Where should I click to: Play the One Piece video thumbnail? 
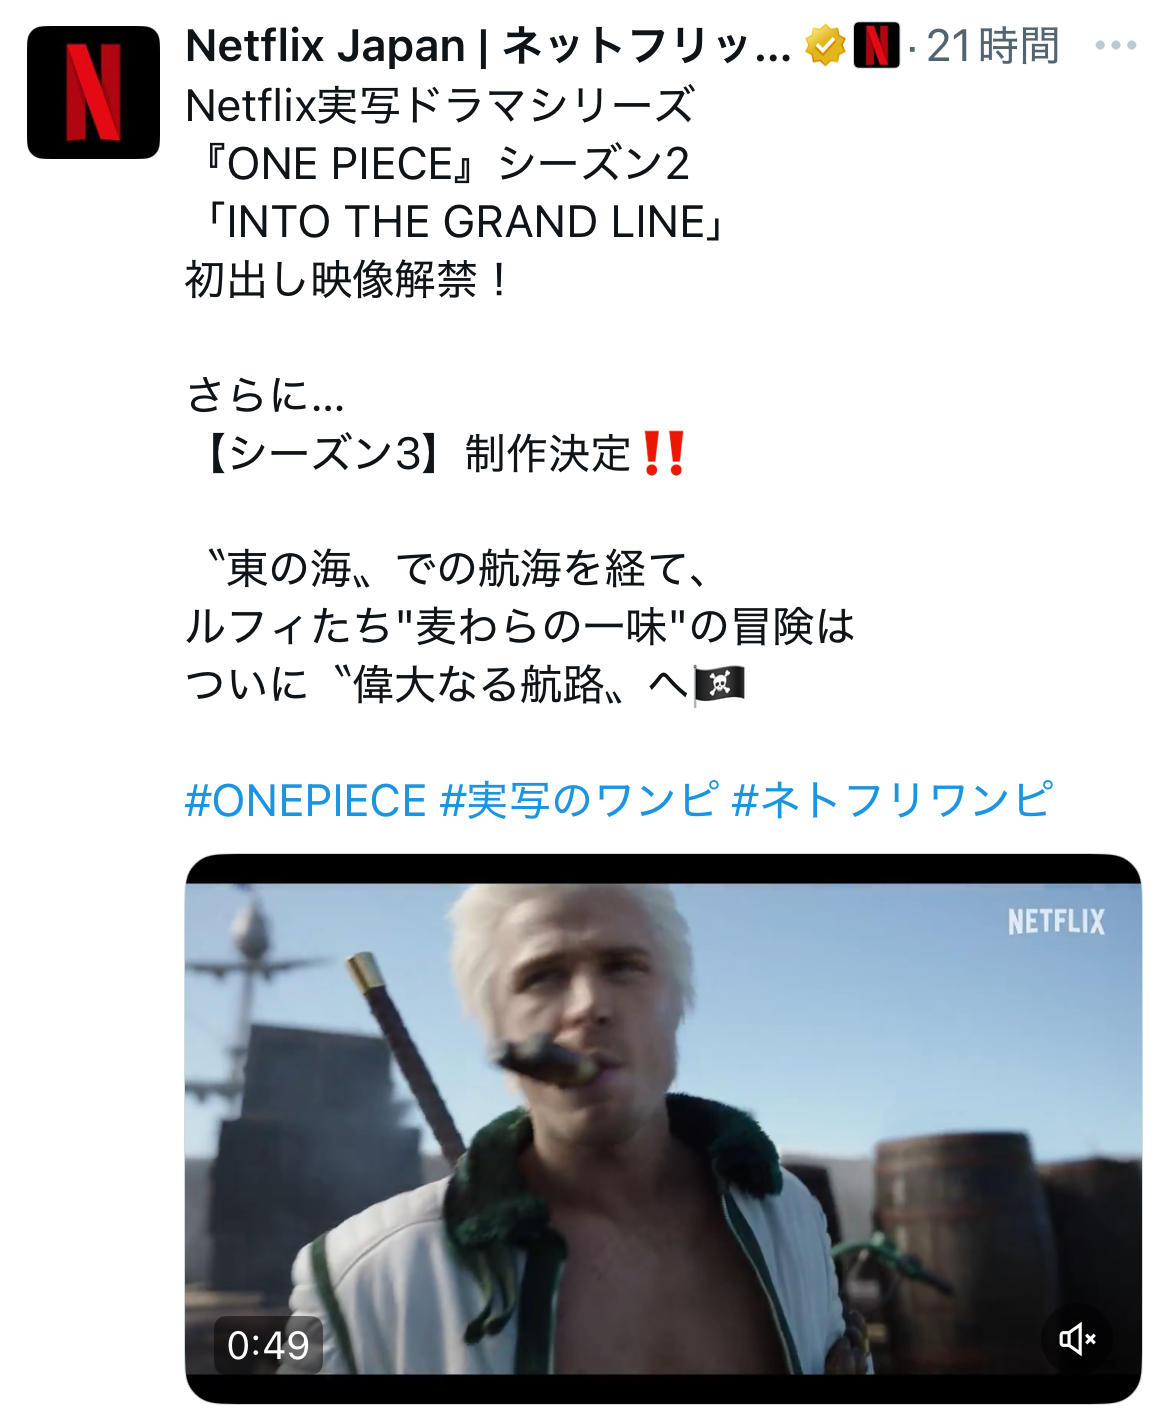[663, 1129]
